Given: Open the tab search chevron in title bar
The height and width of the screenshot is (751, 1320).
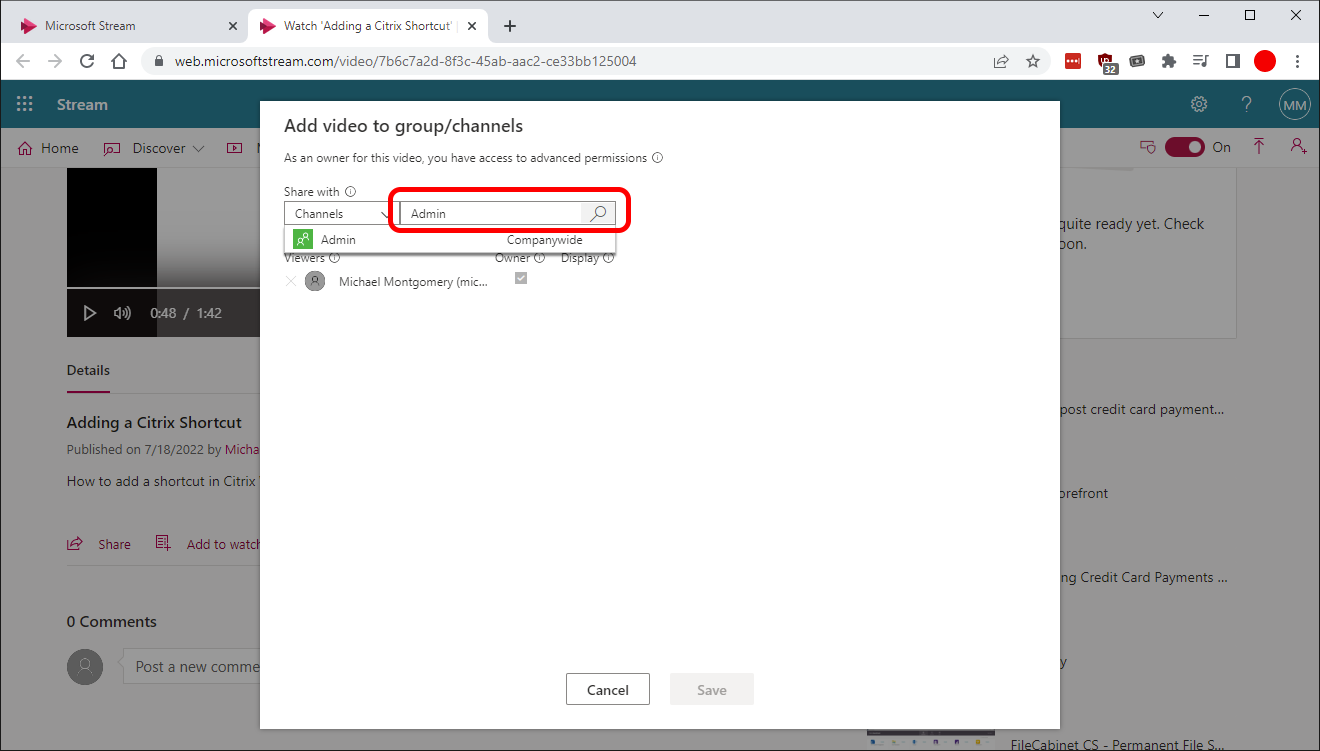Looking at the screenshot, I should [1158, 15].
